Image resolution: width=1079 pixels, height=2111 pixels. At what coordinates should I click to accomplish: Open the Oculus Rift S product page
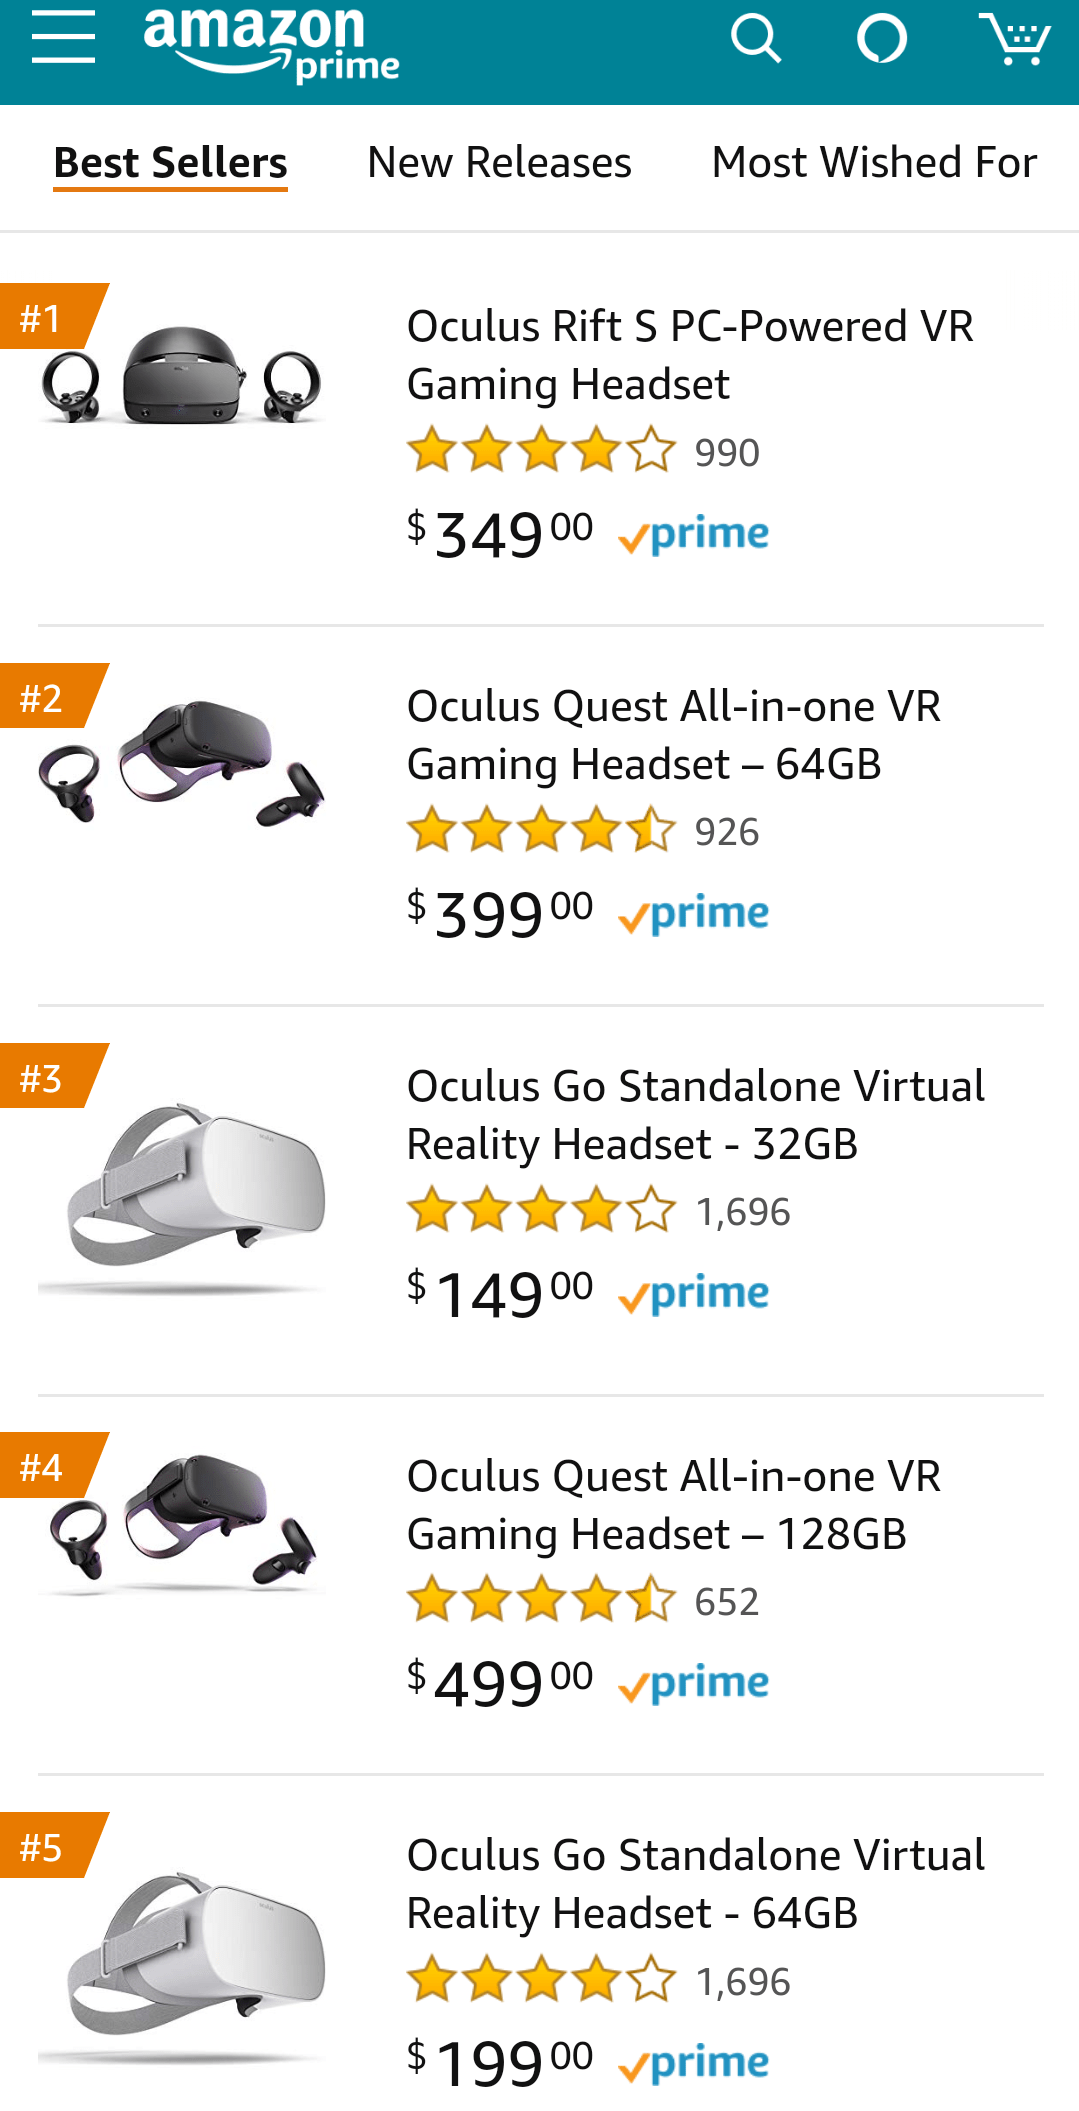[x=690, y=354]
